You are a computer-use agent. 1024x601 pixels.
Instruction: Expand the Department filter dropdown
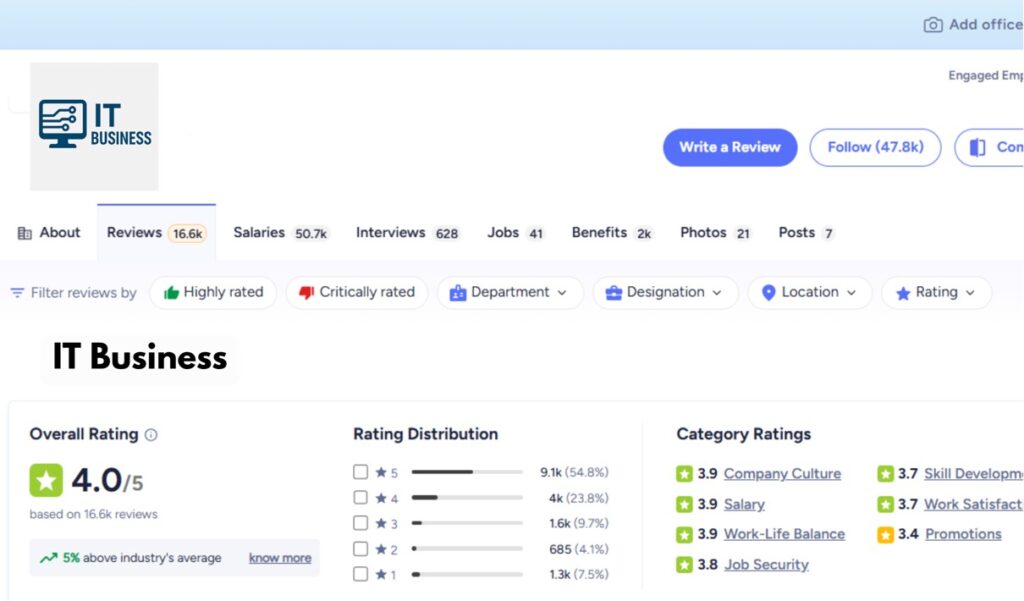coord(509,293)
